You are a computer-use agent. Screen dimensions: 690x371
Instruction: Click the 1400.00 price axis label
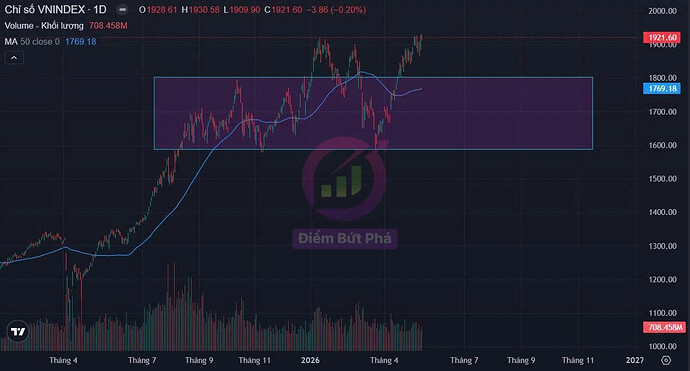[x=662, y=212]
